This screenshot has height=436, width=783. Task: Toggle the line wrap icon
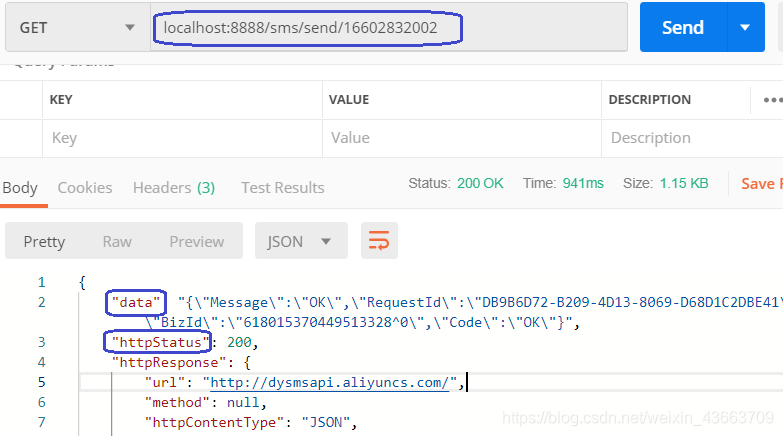[379, 241]
